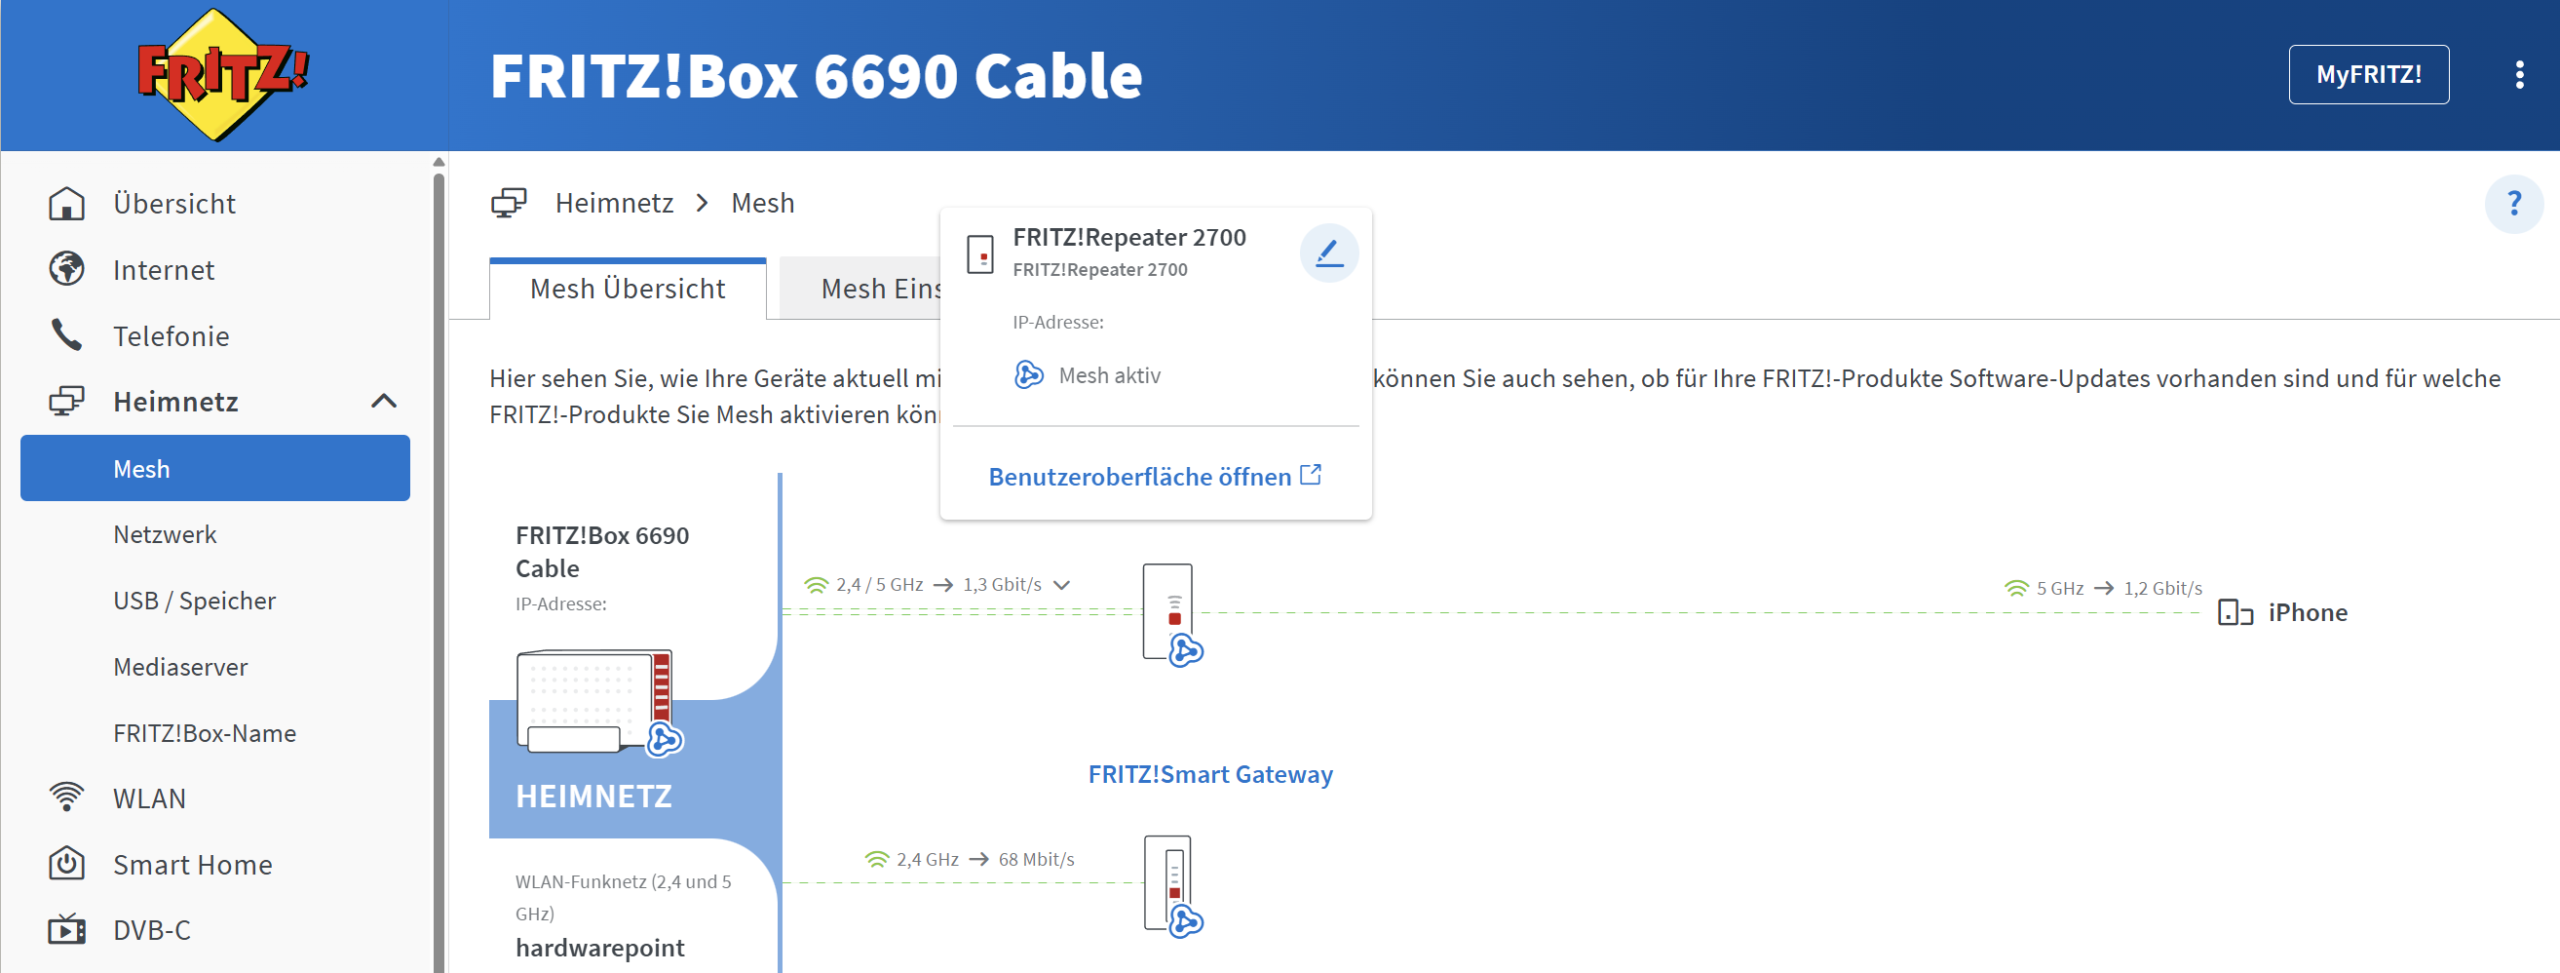This screenshot has width=2560, height=973.
Task: Go to Übersicht in the sidebar
Action: click(174, 204)
